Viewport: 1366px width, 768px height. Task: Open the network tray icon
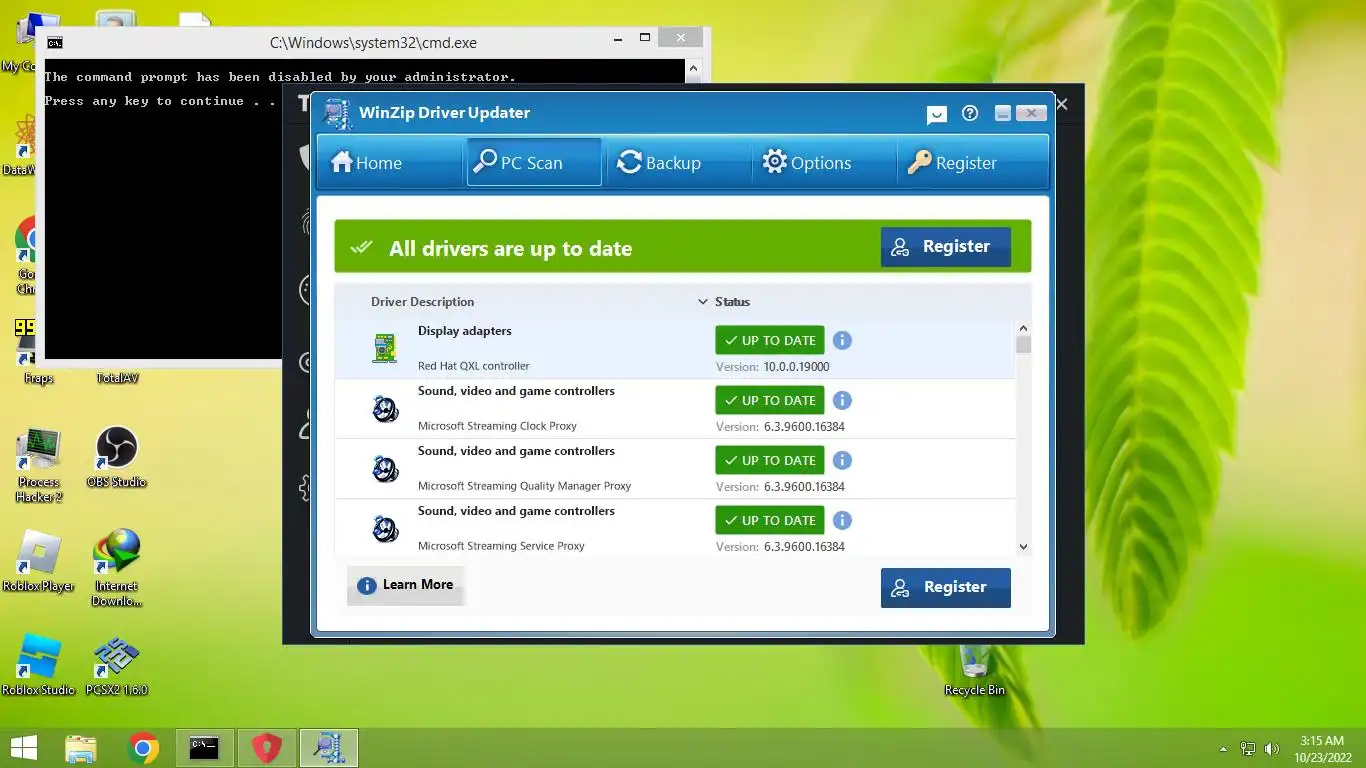click(1248, 749)
